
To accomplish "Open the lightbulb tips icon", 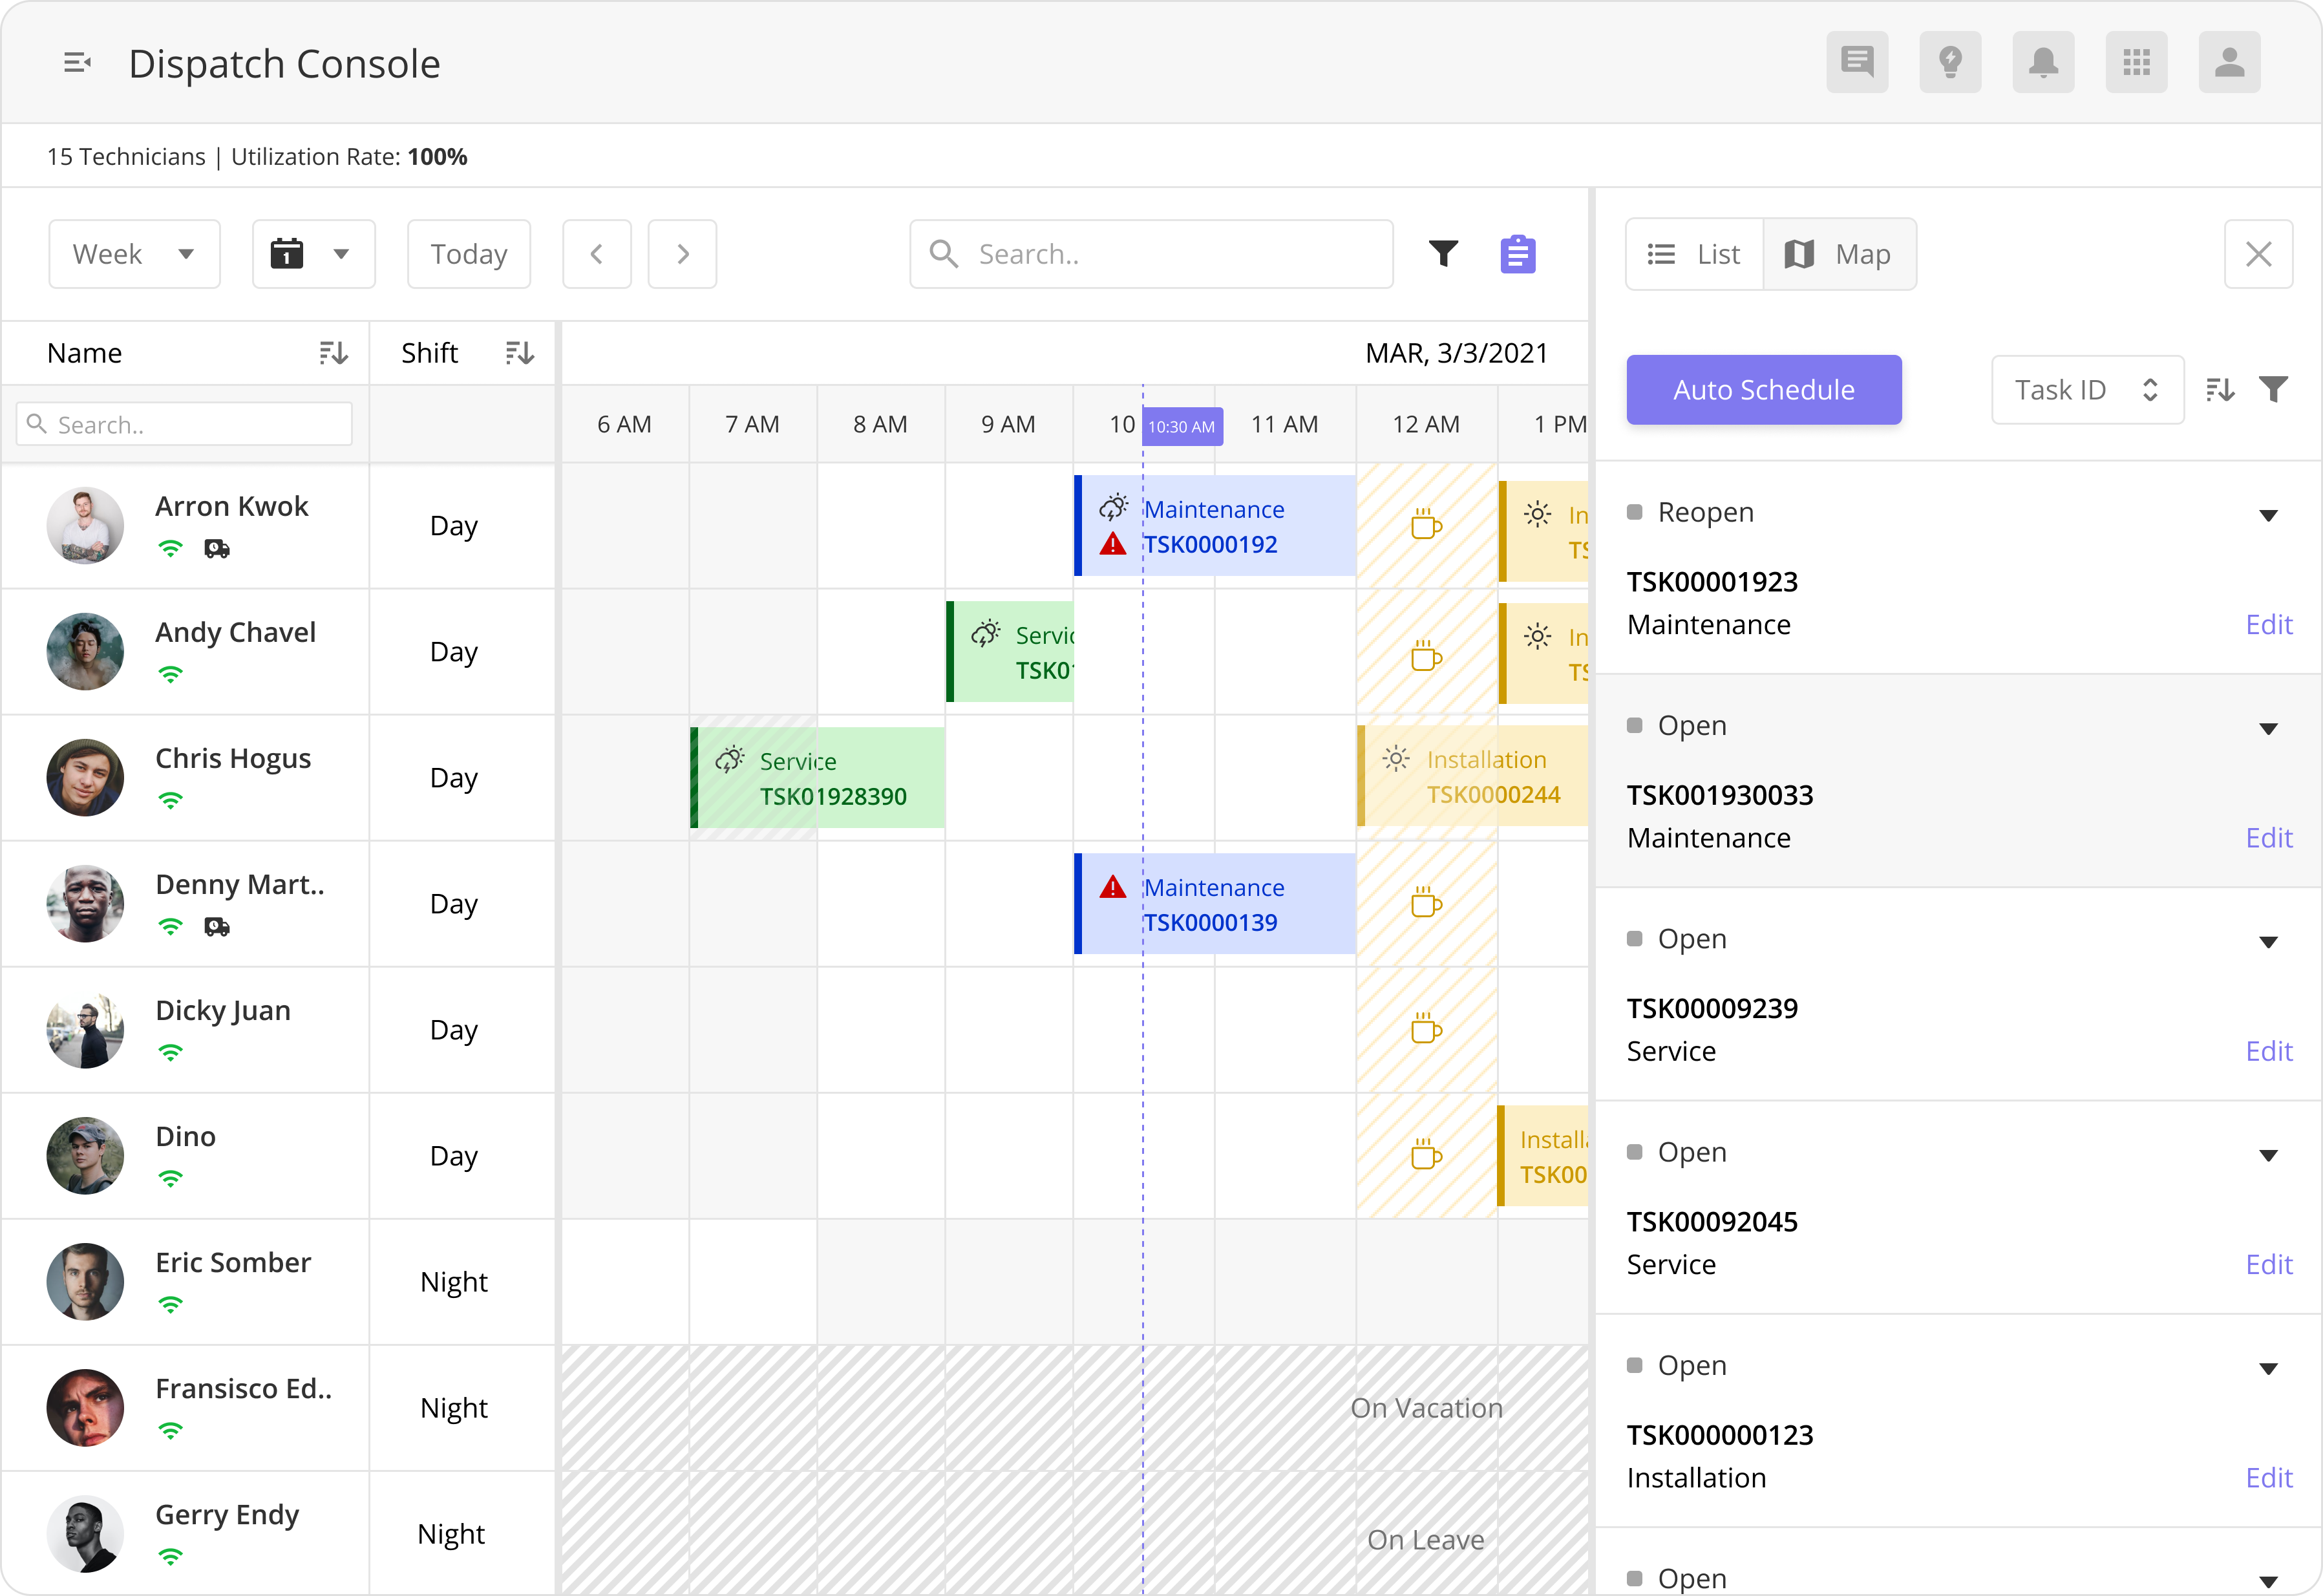I will pos(1950,62).
